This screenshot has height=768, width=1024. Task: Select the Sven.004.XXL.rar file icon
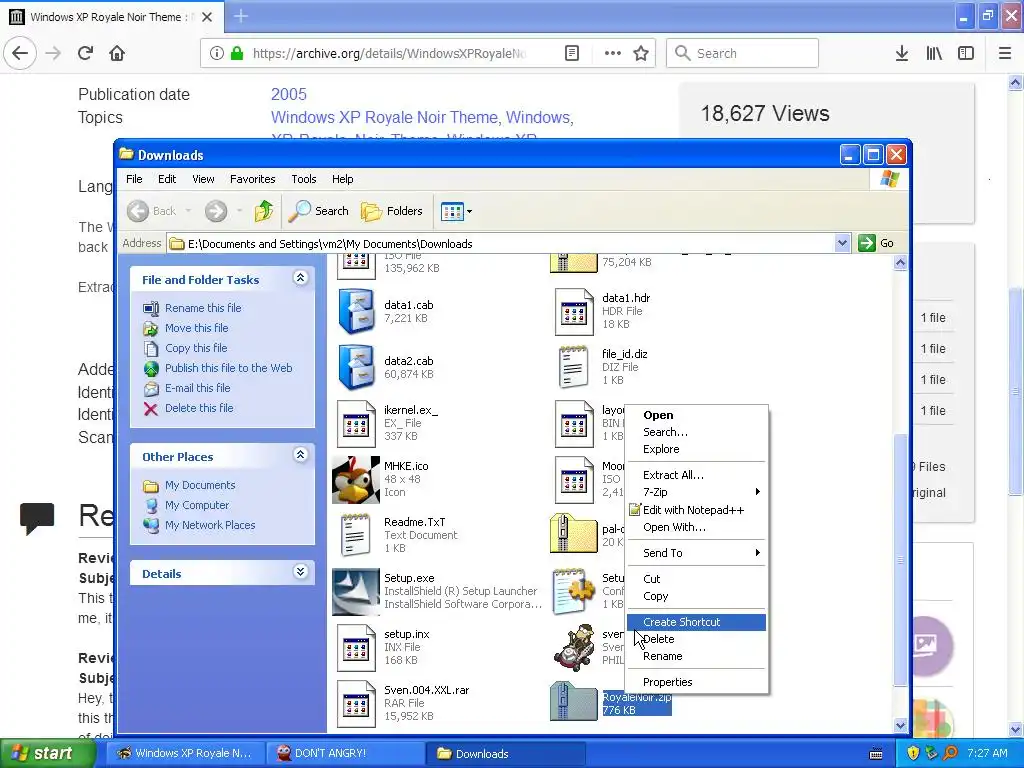point(356,703)
